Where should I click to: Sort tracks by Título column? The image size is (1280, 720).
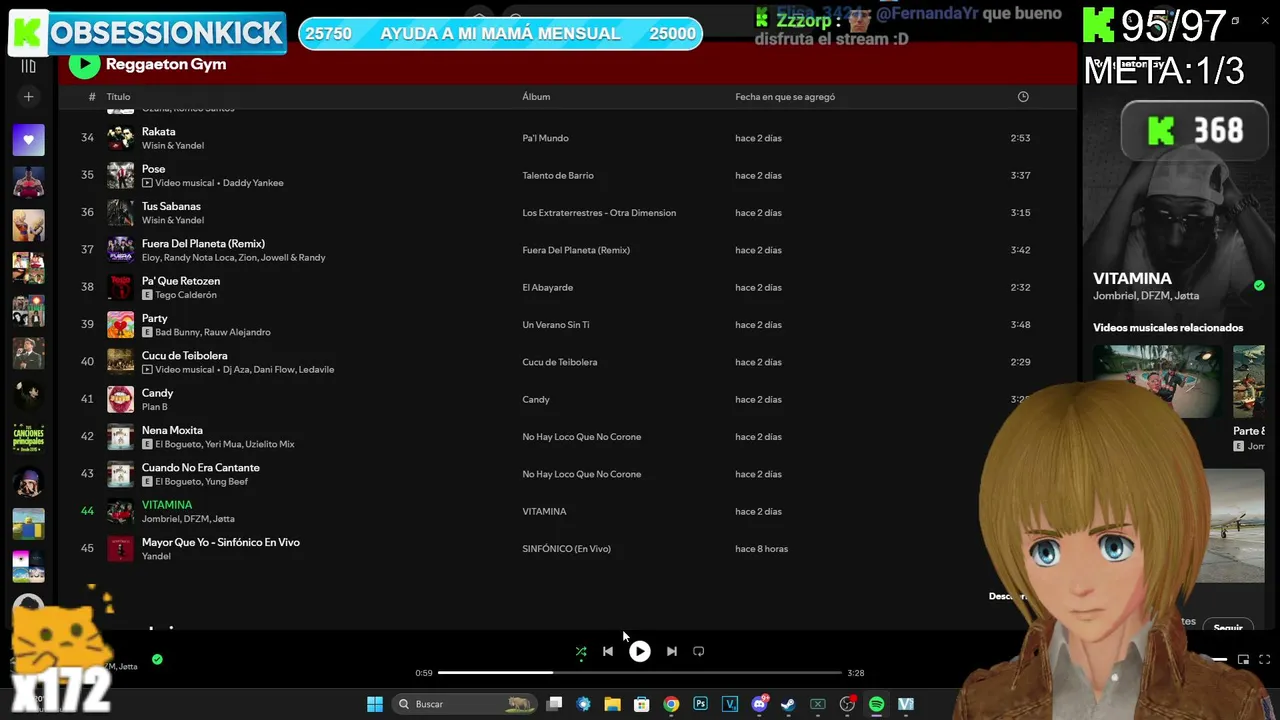click(118, 97)
